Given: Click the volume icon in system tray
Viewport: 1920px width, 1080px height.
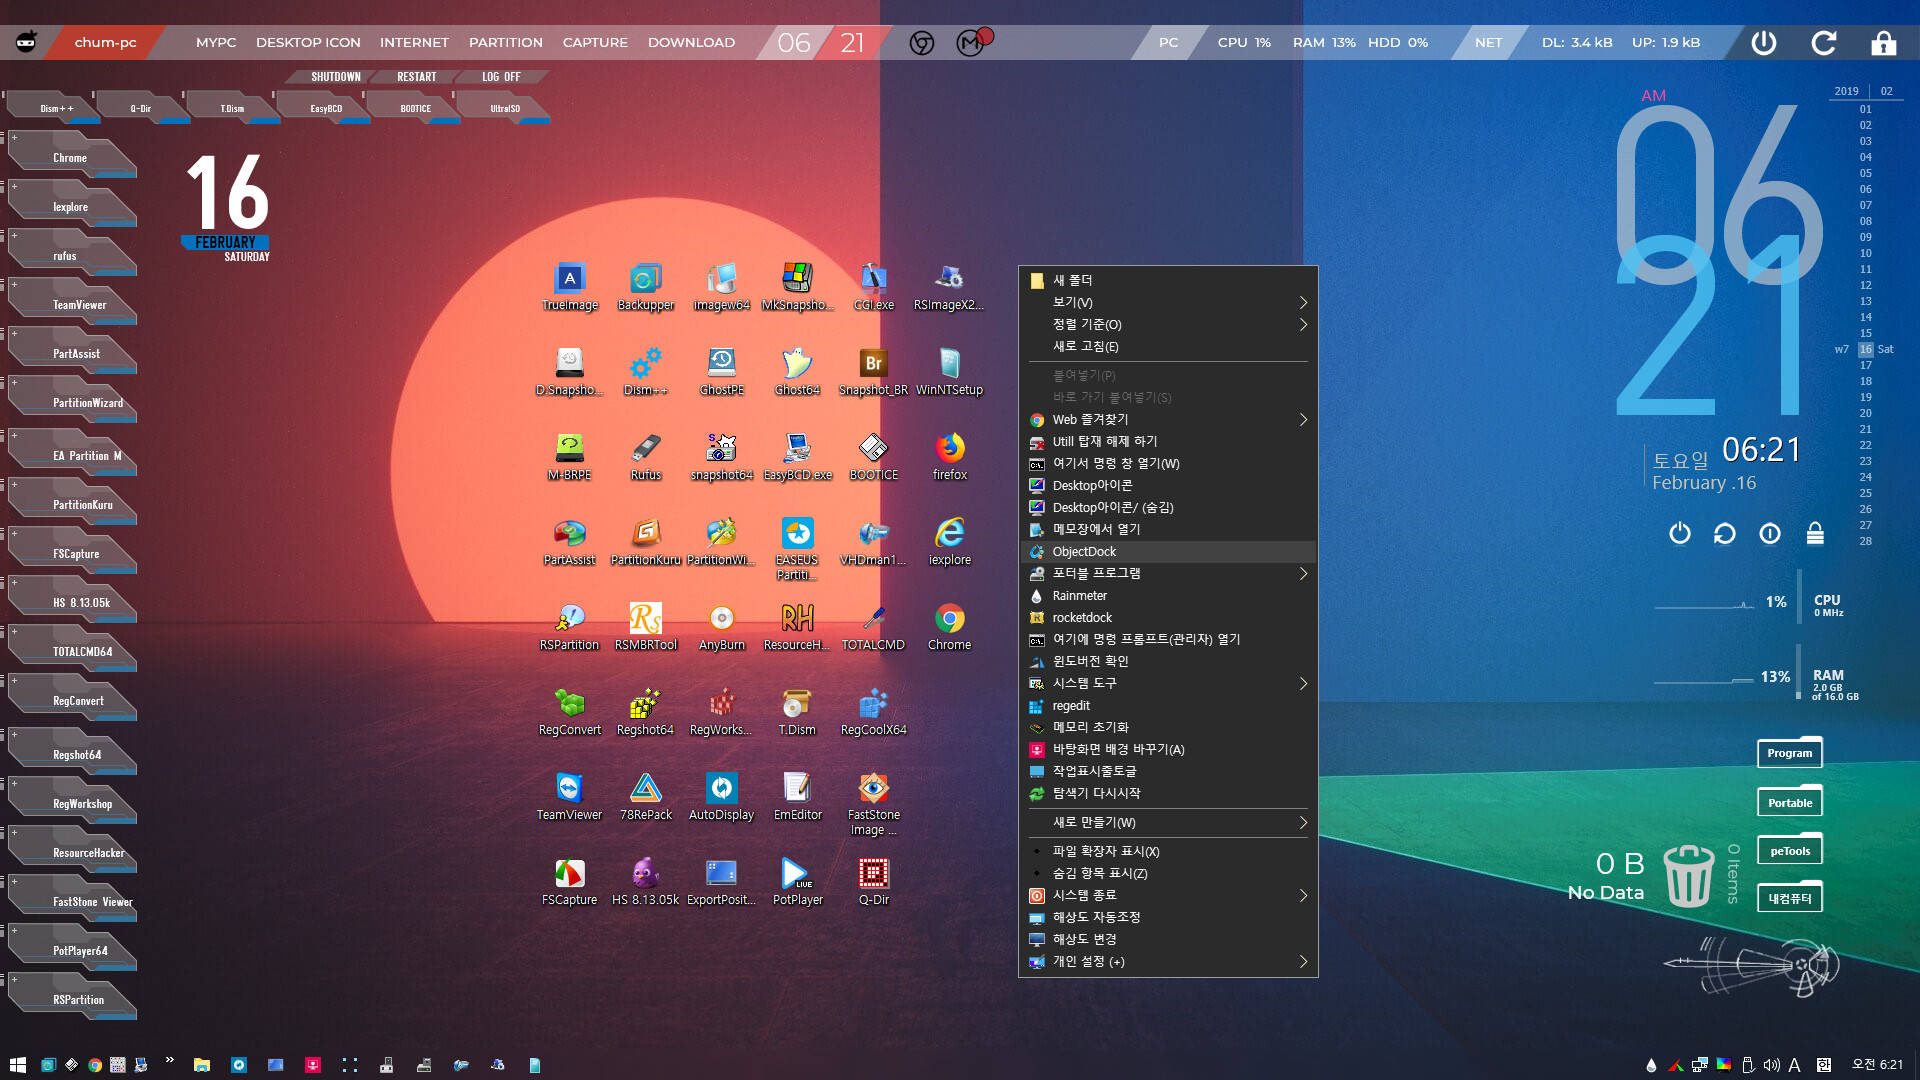Looking at the screenshot, I should [x=1771, y=1065].
